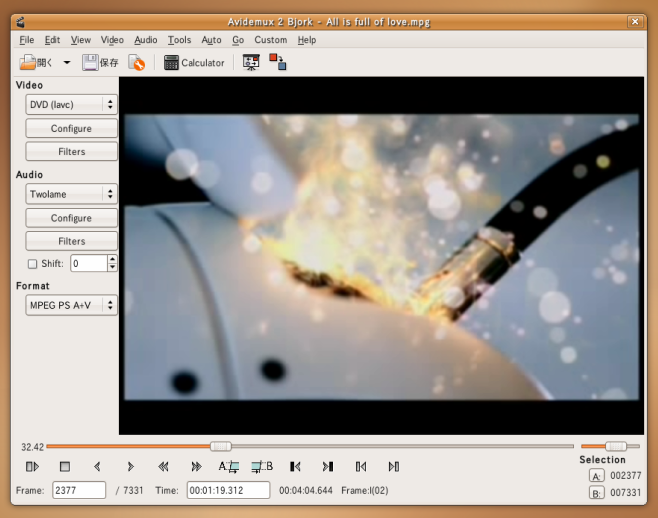Click the red and blue squares icon
Viewport: 658px width, 518px height.
[277, 62]
